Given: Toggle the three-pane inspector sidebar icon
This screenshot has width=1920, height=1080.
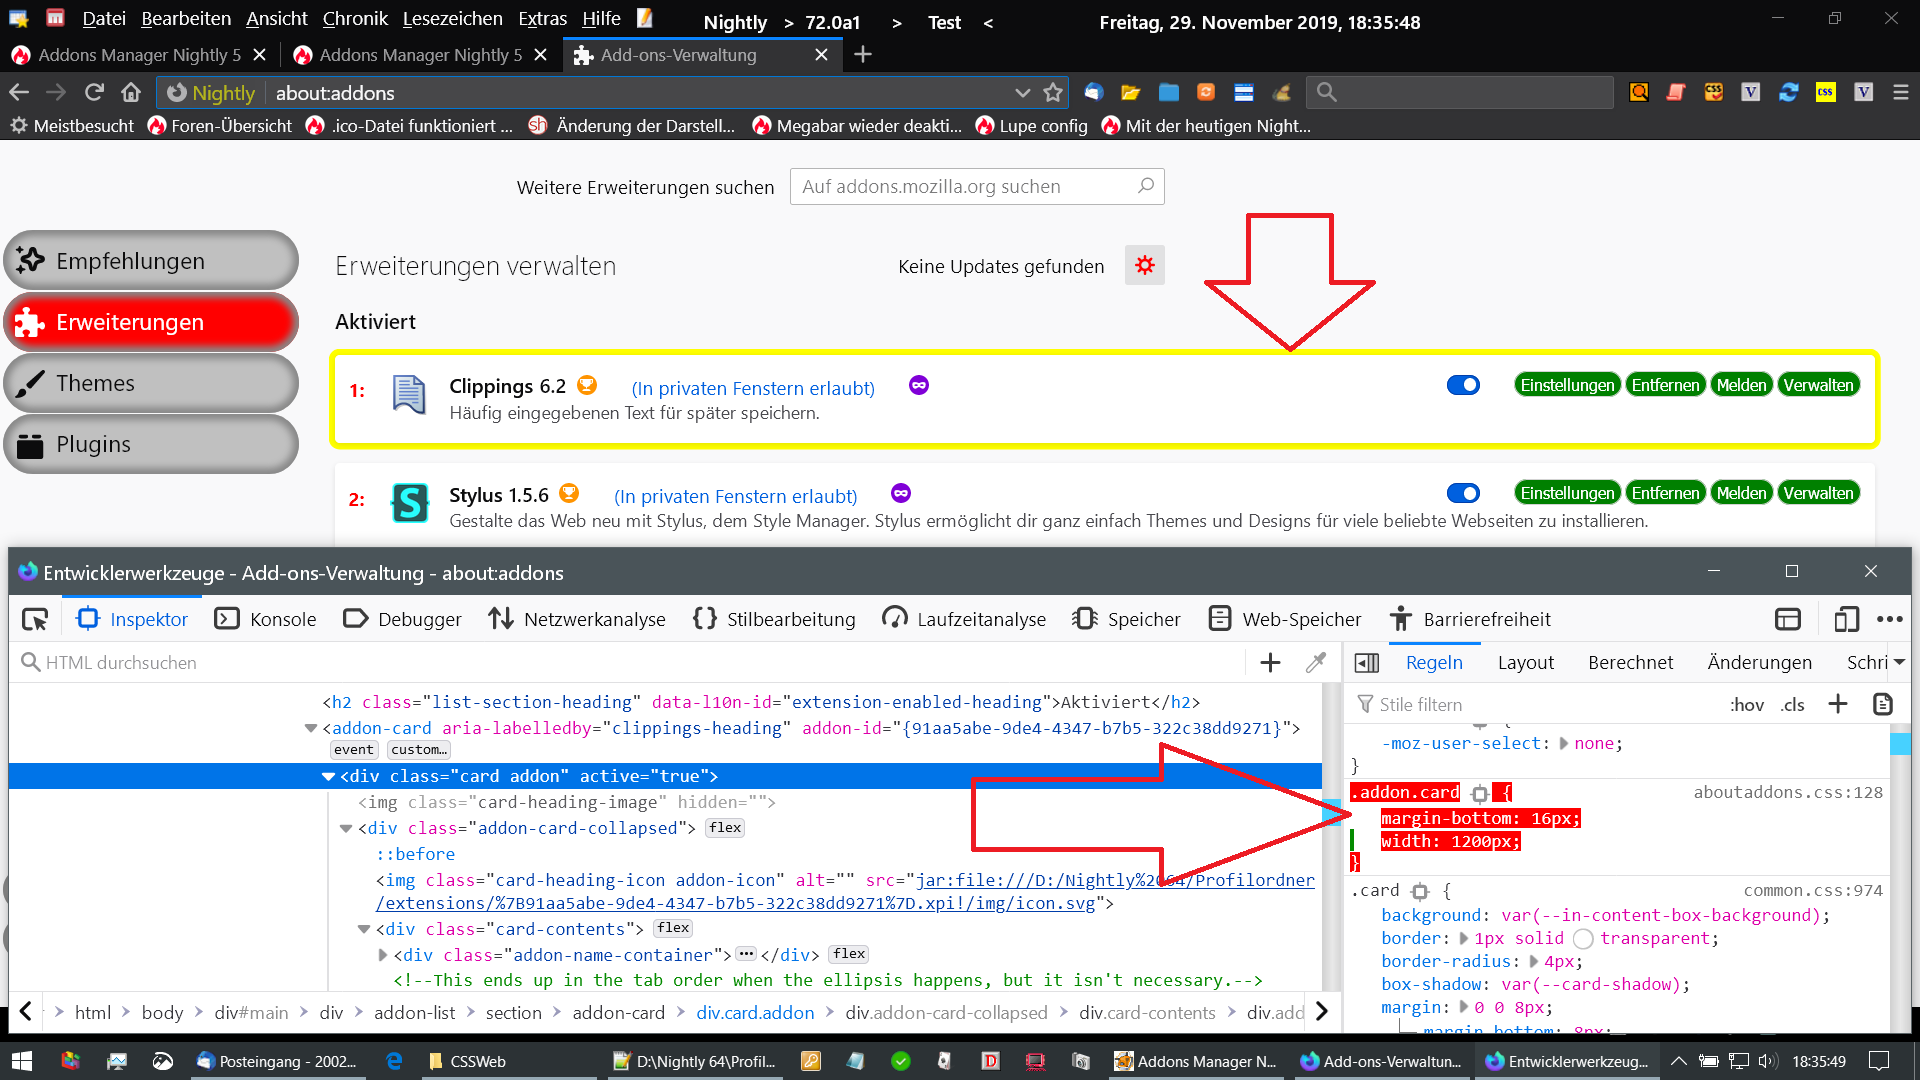Looking at the screenshot, I should coord(1367,663).
